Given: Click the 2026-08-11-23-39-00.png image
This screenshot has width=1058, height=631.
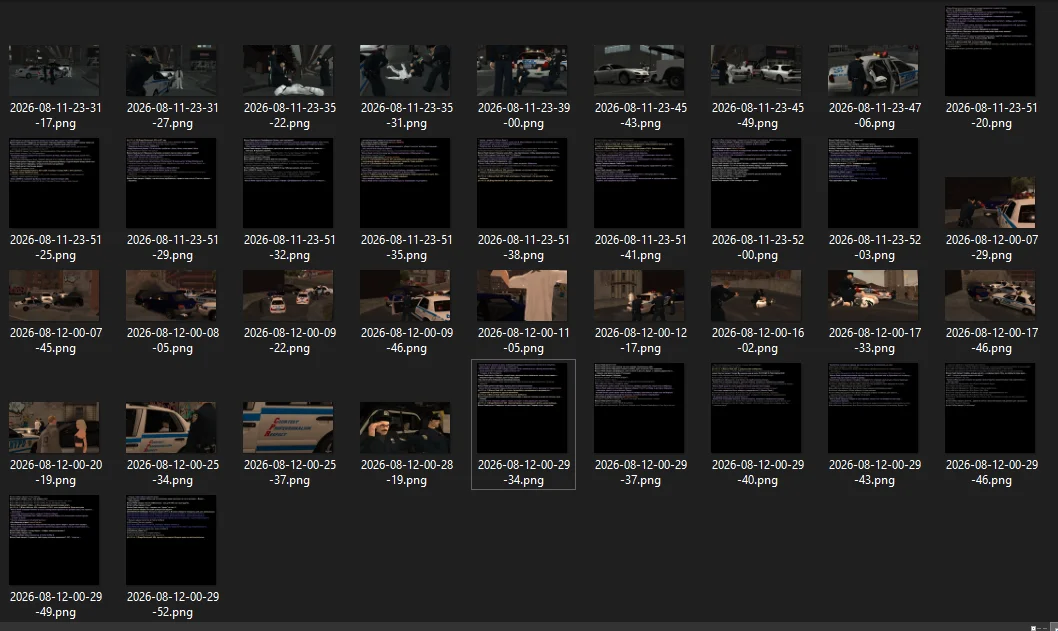Looking at the screenshot, I should click(522, 71).
